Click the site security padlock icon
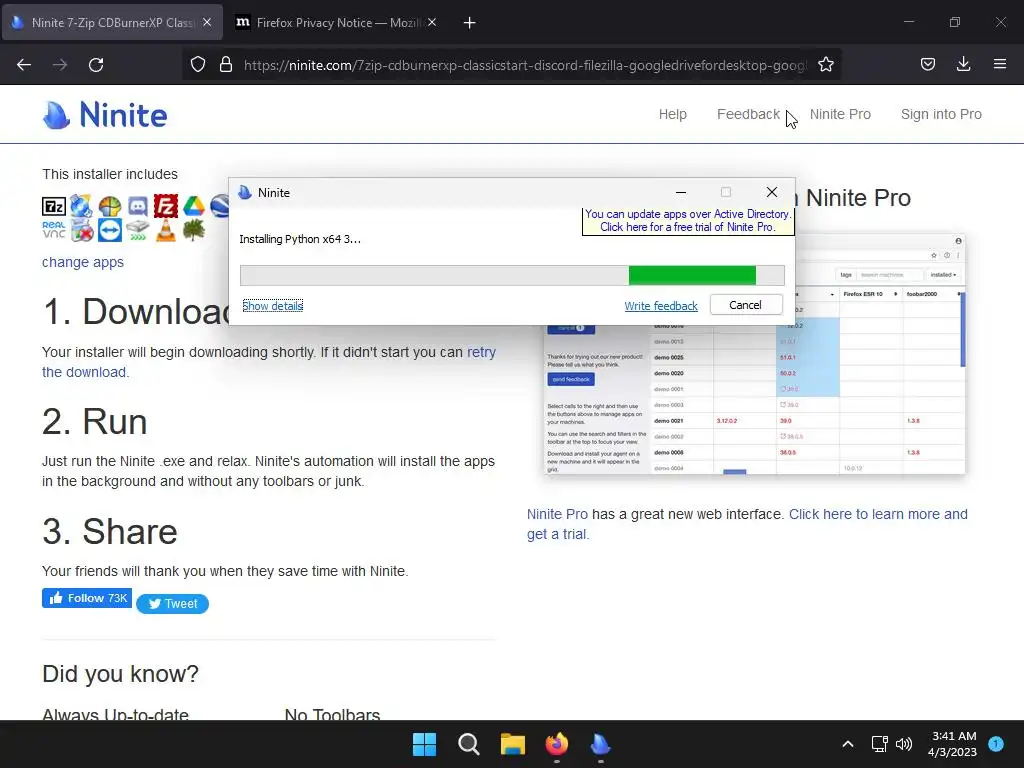The image size is (1024, 768). tap(226, 65)
